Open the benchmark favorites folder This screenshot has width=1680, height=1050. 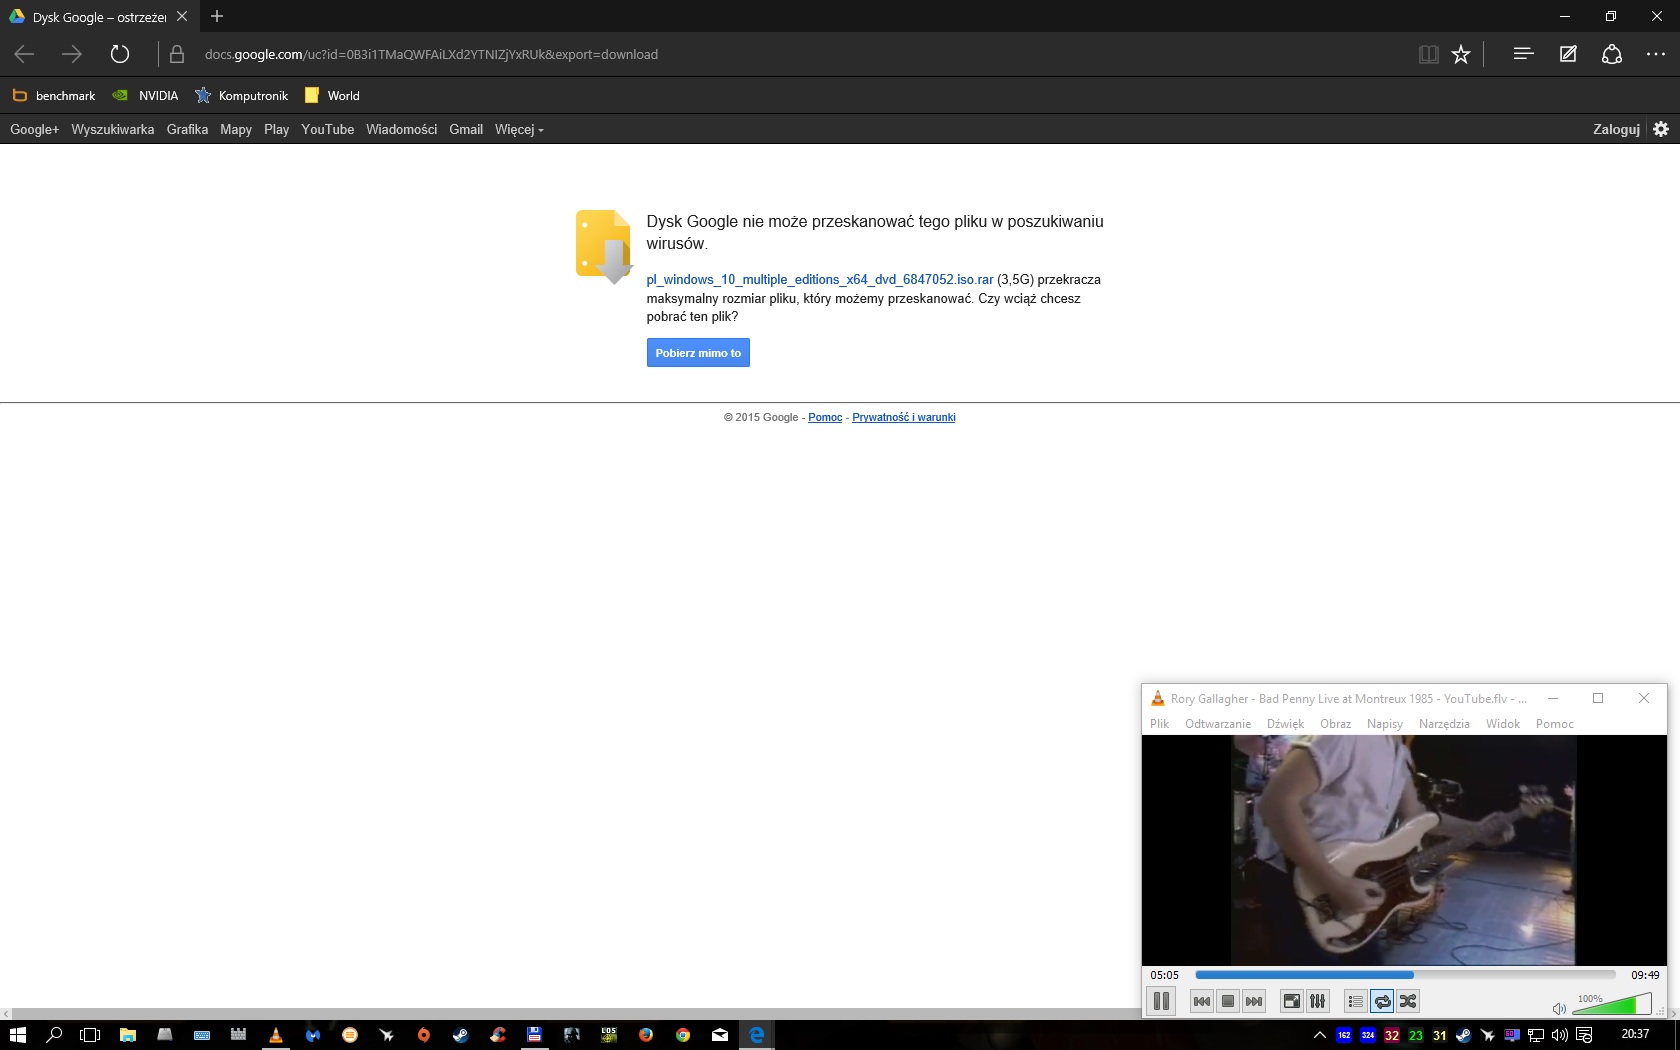[54, 96]
